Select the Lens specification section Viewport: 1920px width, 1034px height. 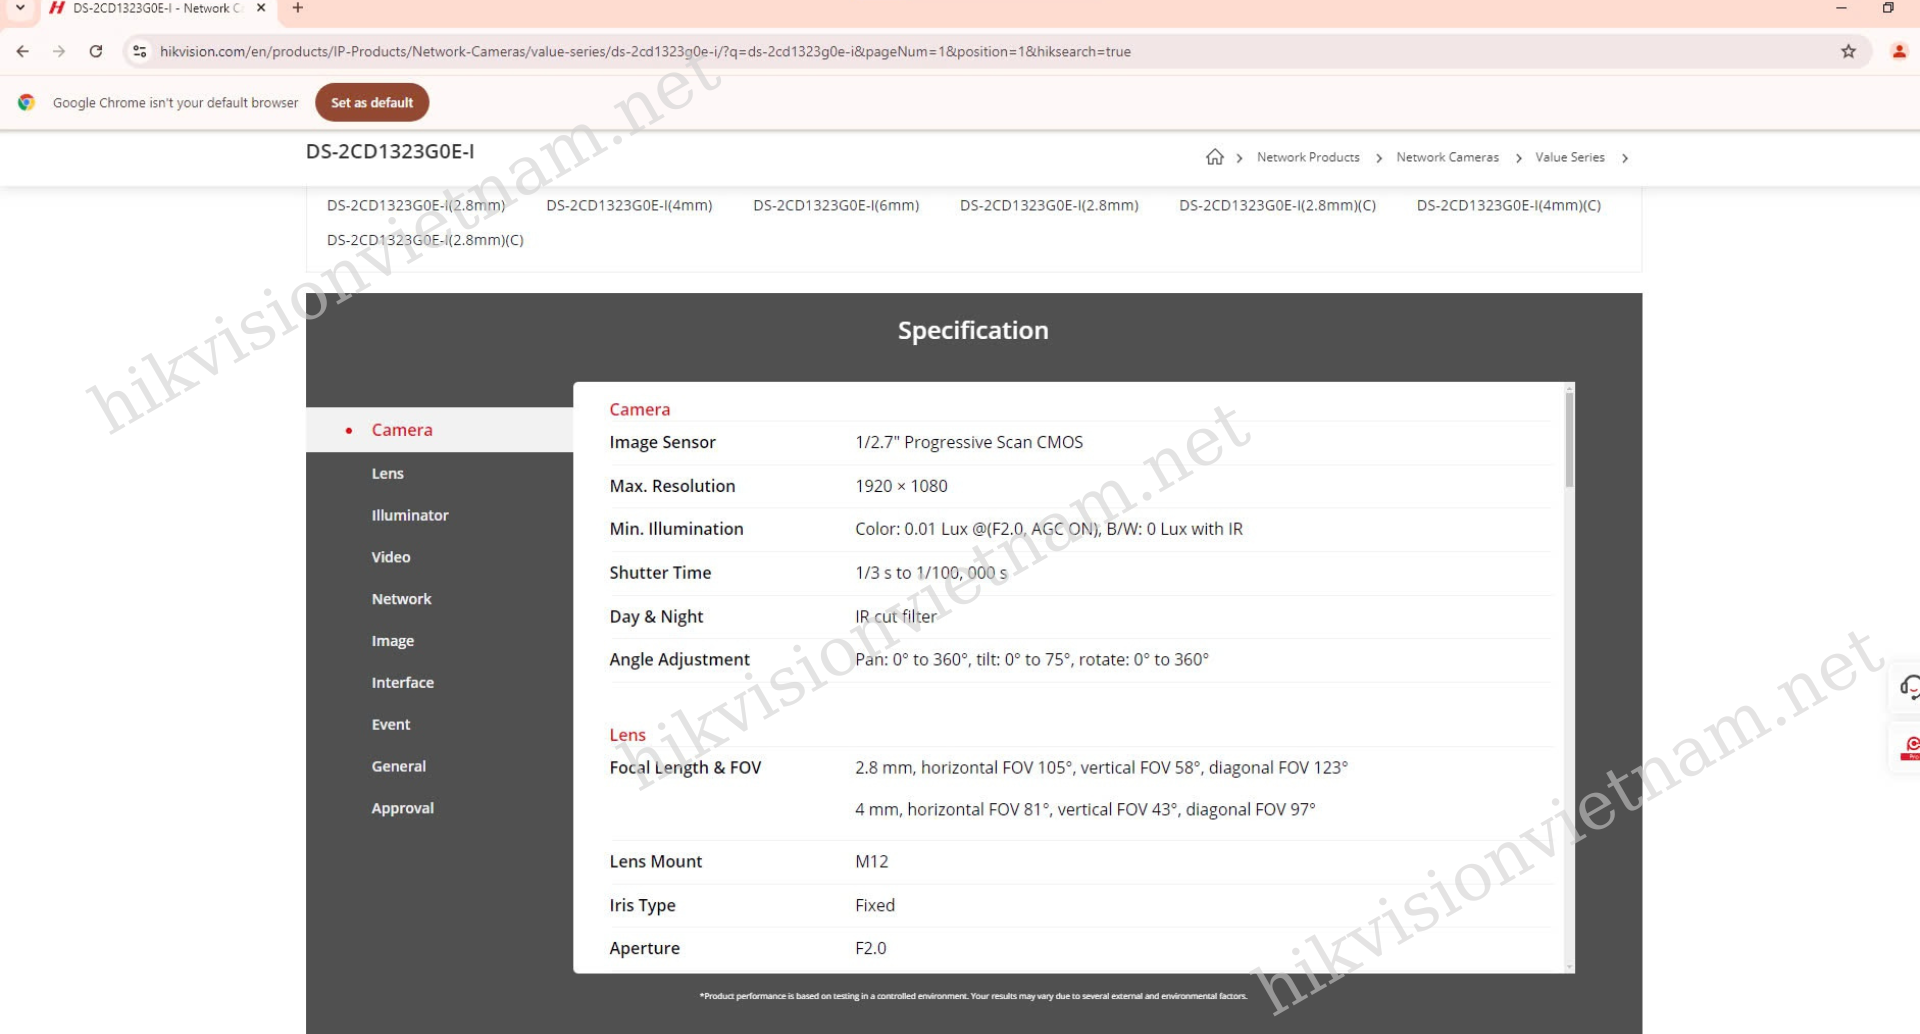(387, 473)
